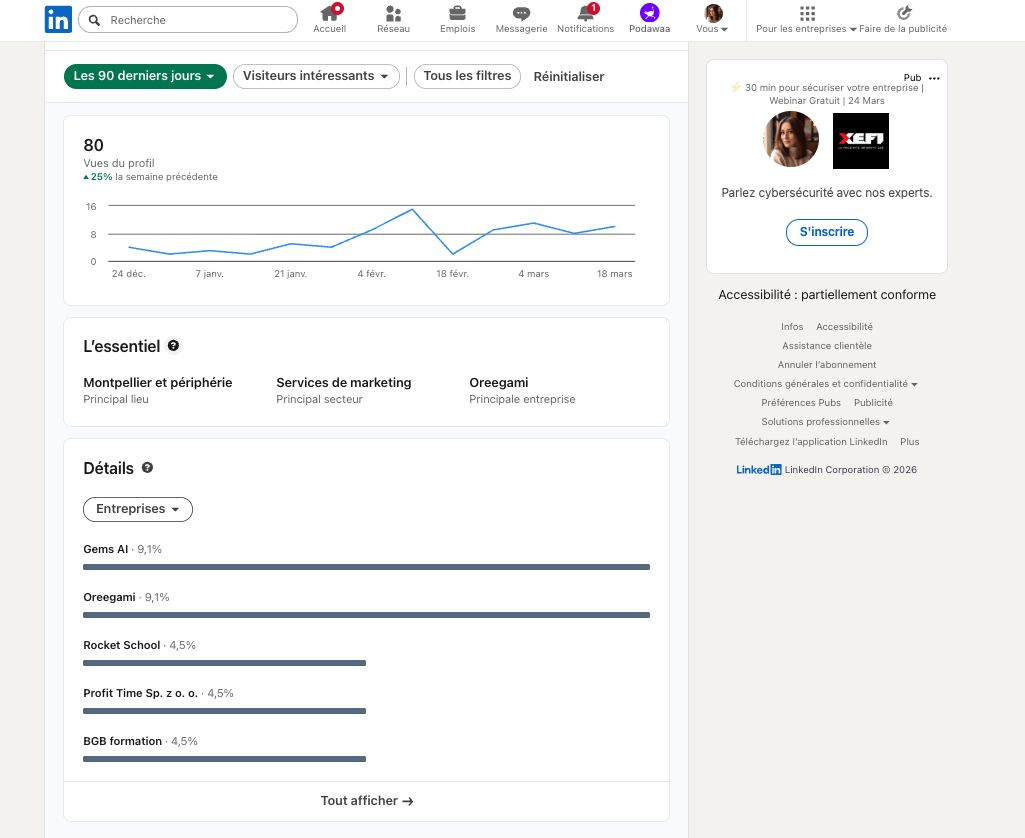Open help icon next to Détails

coord(146,468)
